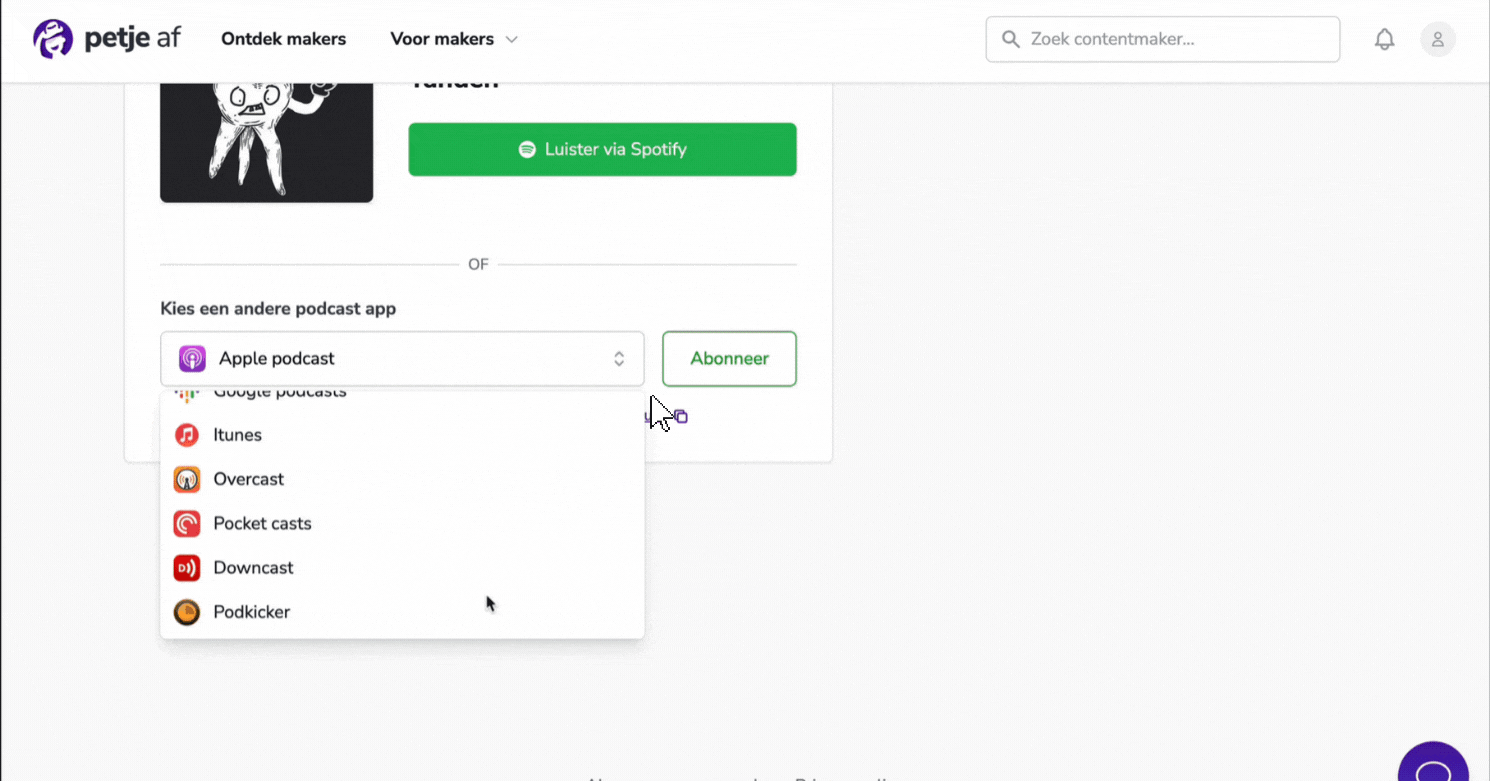Open the user profile avatar
1490x782 pixels.
[x=1438, y=39]
